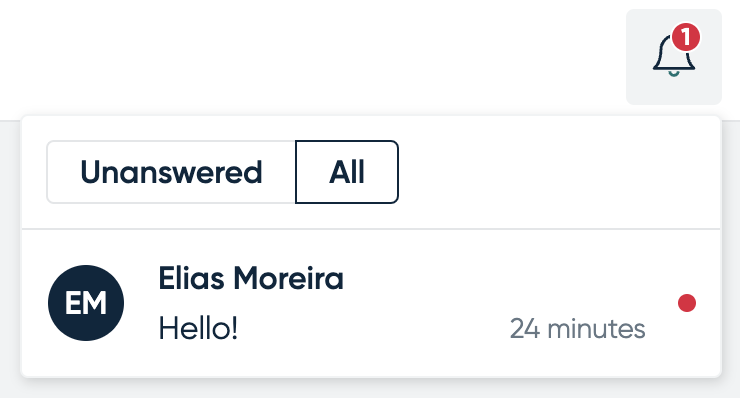740x398 pixels.
Task: Click the red badge showing 1
Action: click(686, 37)
